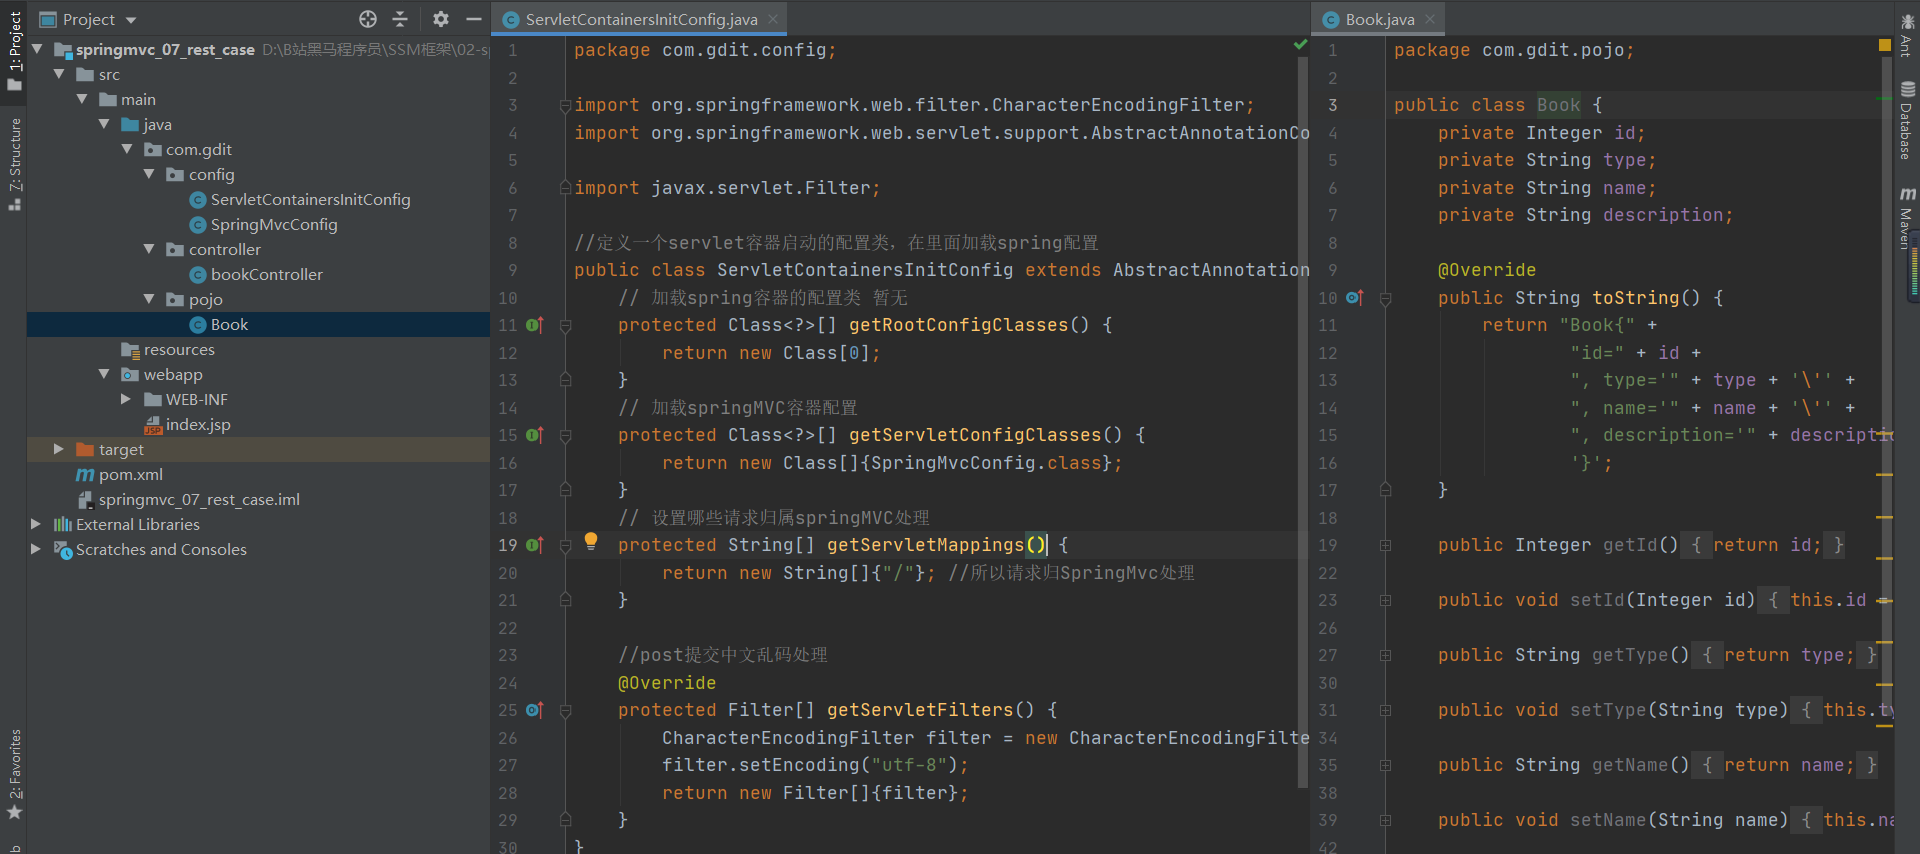Close the Book.java tab

(1430, 19)
